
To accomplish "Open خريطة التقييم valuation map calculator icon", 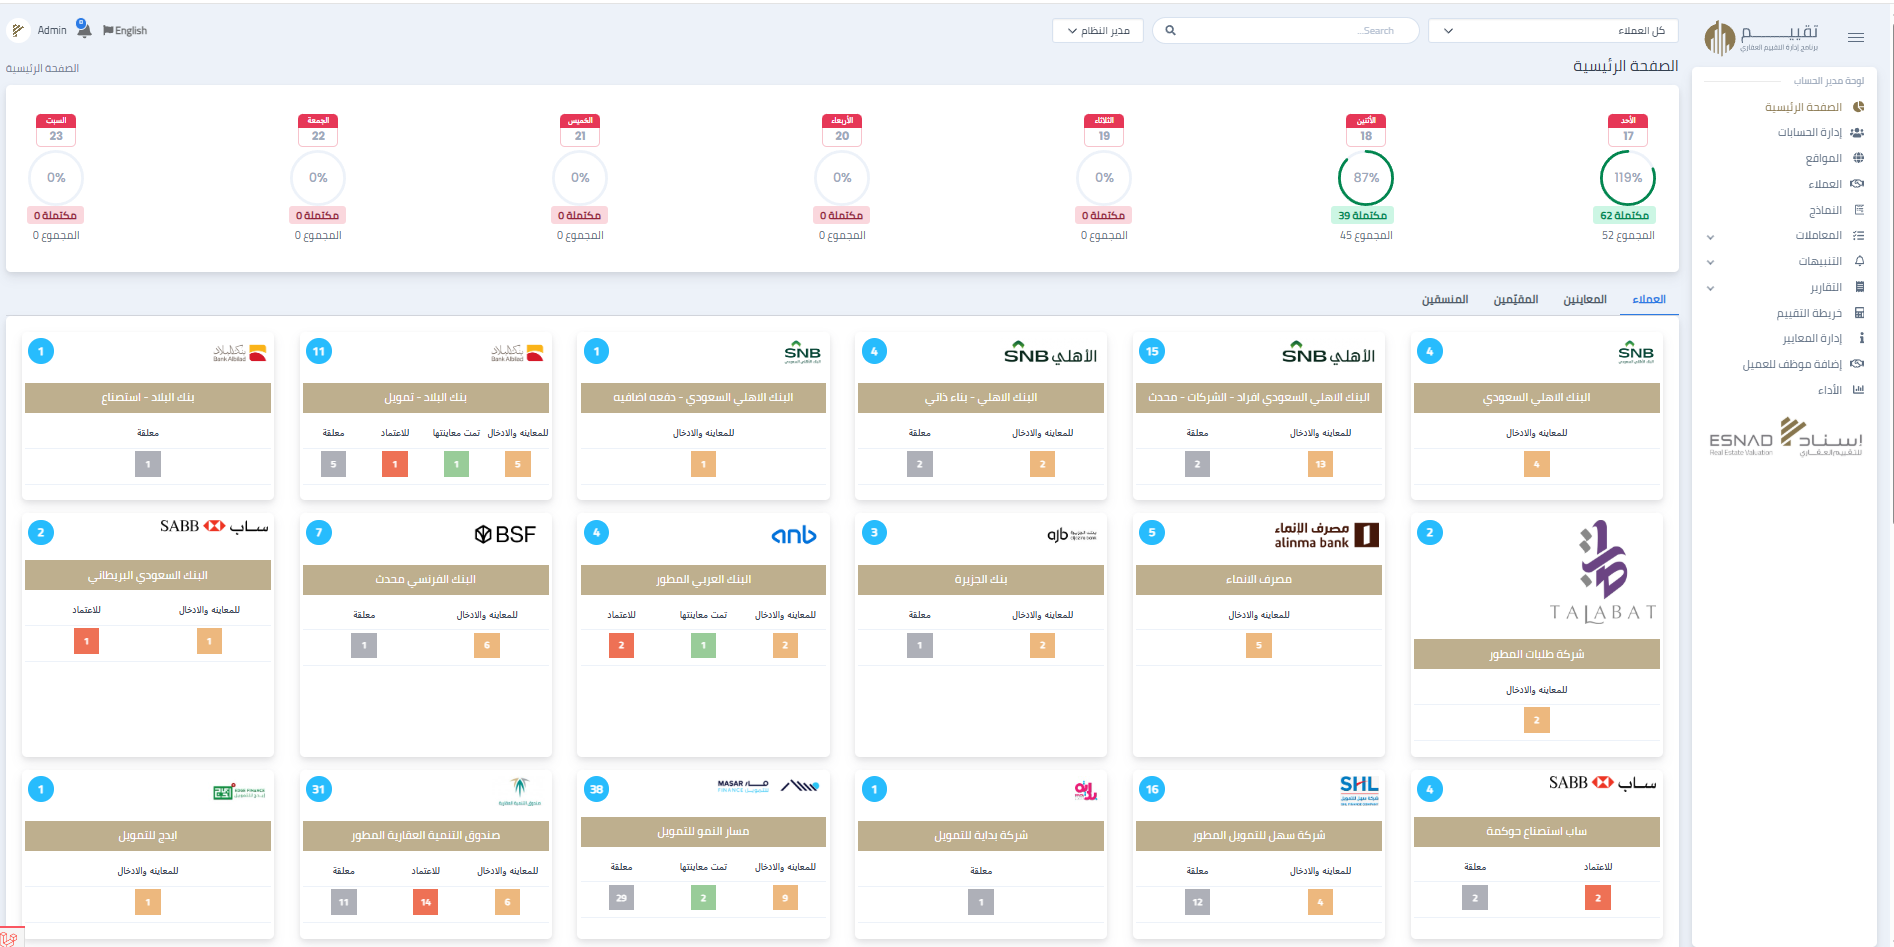I will point(1859,313).
